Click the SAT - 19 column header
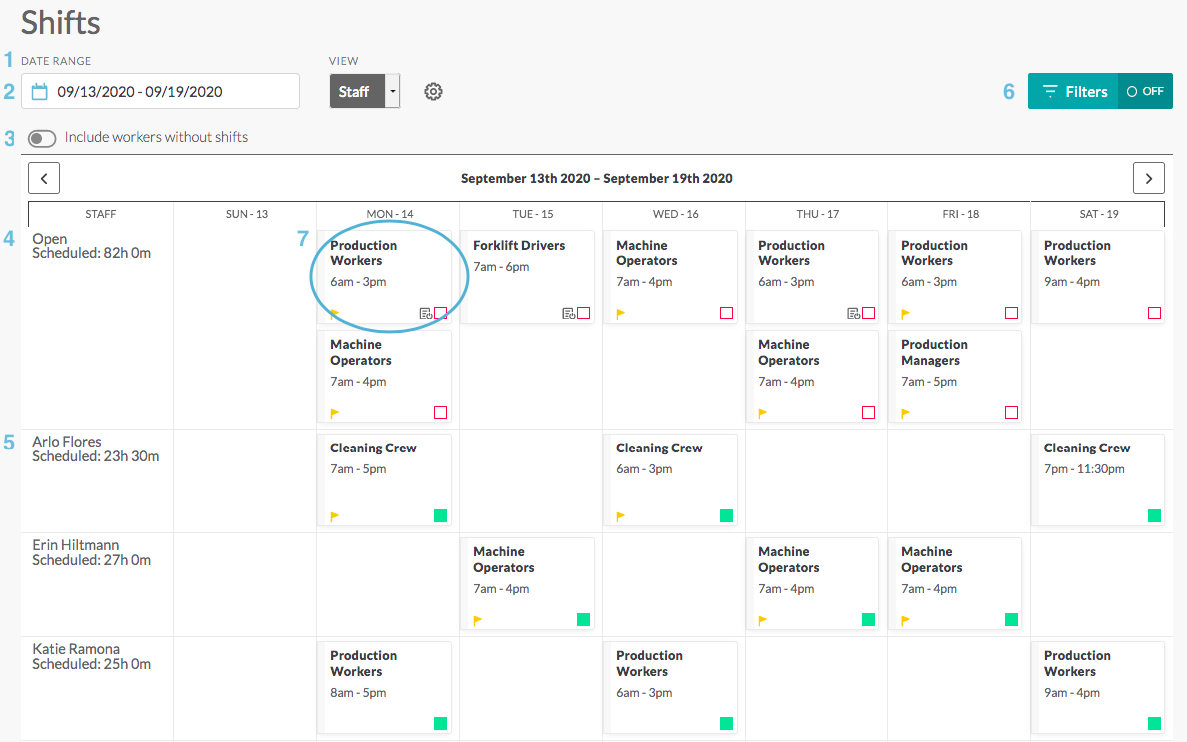The width and height of the screenshot is (1187, 742). [1099, 214]
